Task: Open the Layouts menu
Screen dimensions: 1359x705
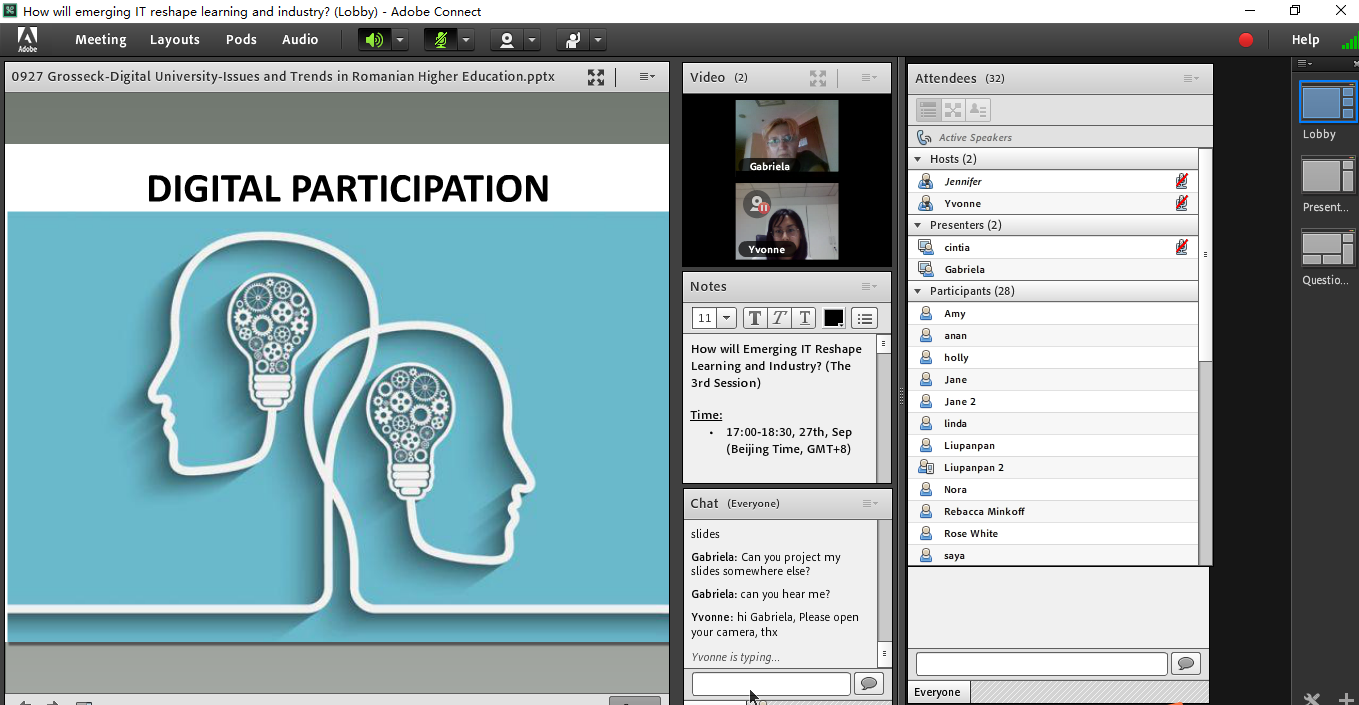Action: pos(174,40)
